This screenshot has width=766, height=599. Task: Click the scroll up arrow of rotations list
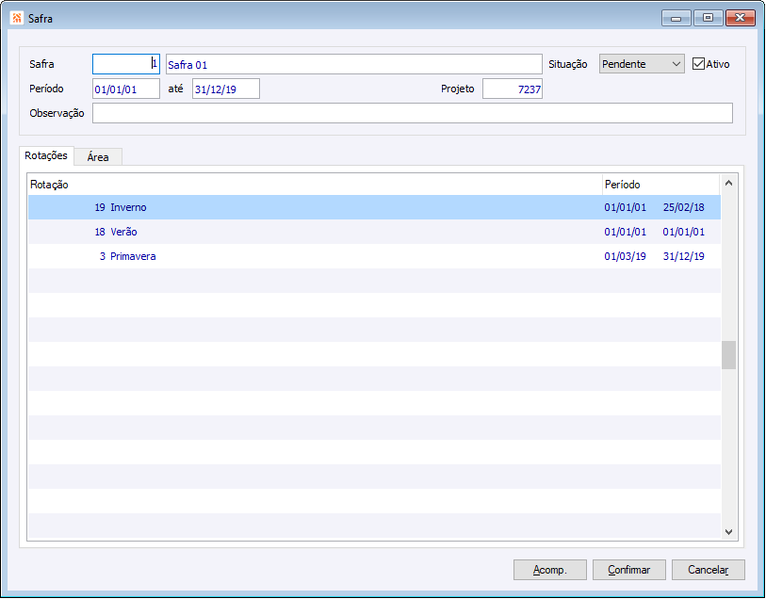pyautogui.click(x=728, y=183)
